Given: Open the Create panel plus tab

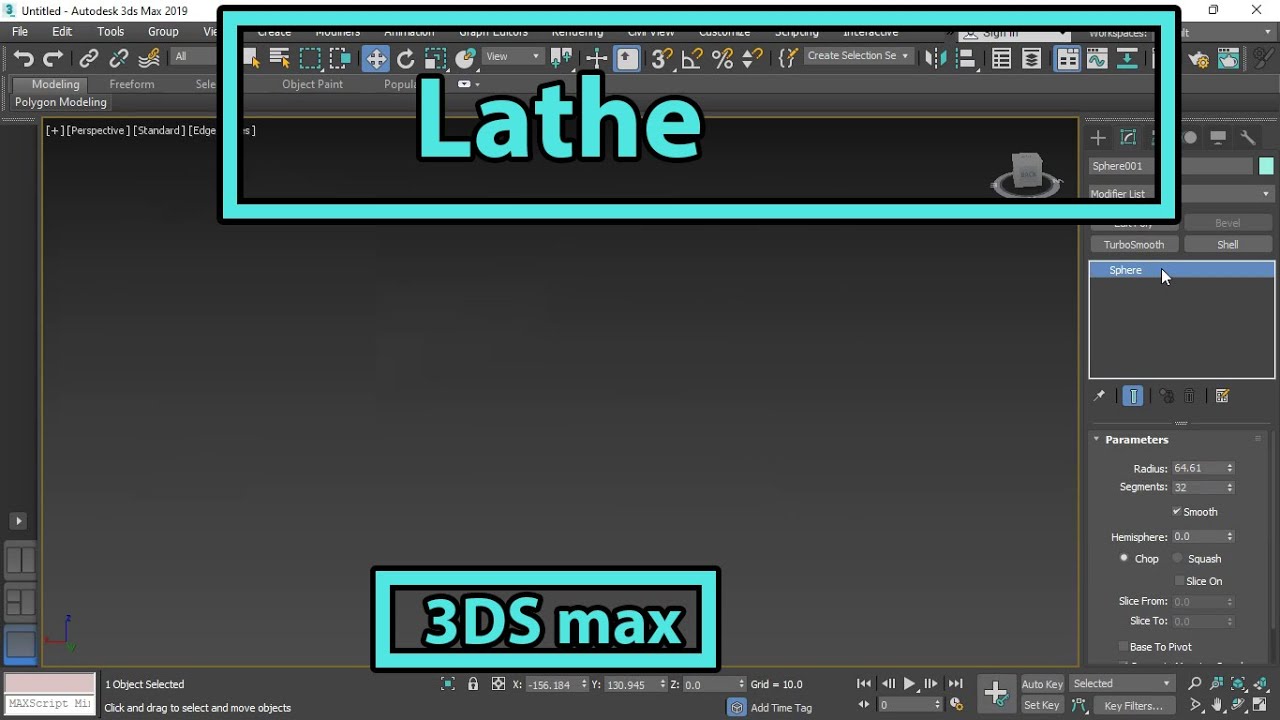Looking at the screenshot, I should (x=1098, y=138).
